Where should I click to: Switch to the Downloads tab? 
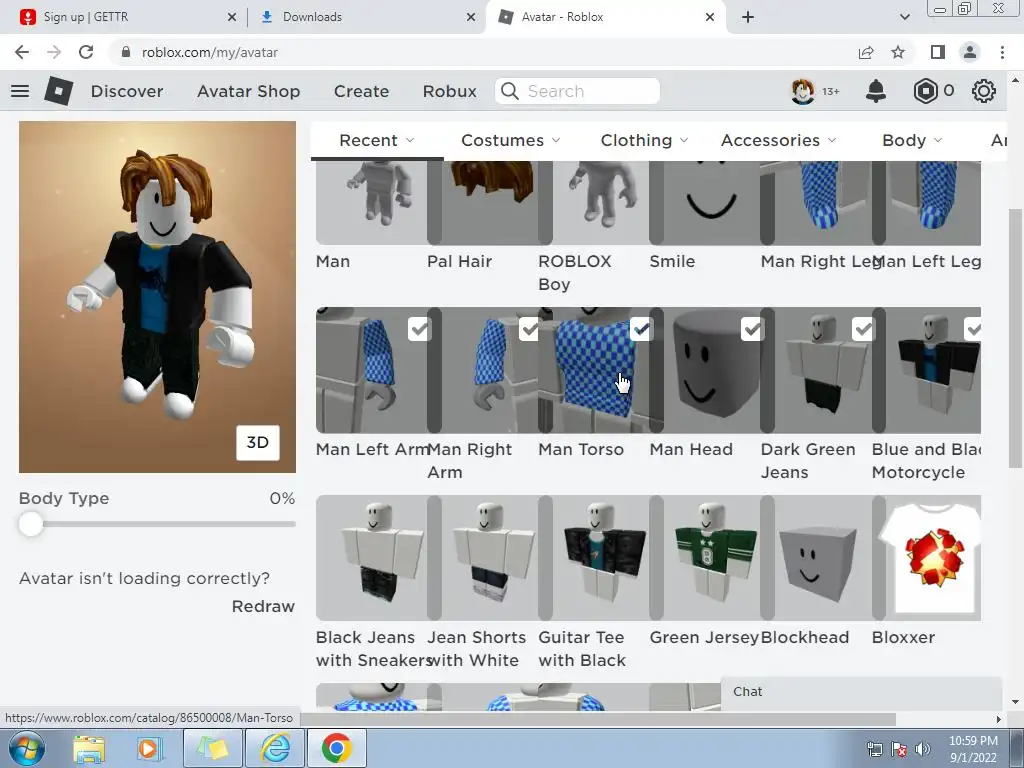(366, 17)
